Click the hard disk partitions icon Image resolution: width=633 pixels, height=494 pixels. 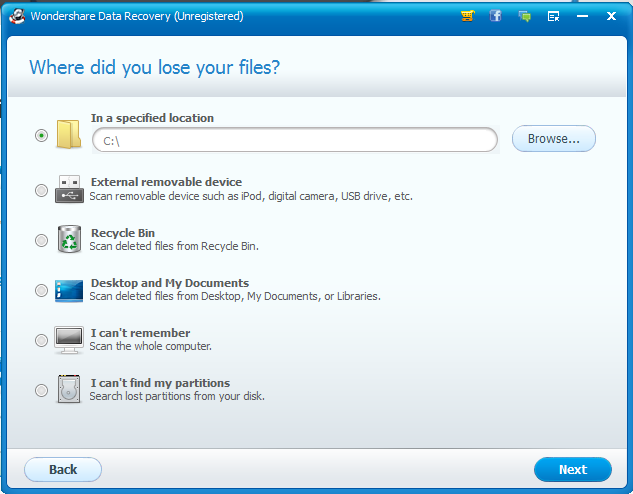coord(69,390)
